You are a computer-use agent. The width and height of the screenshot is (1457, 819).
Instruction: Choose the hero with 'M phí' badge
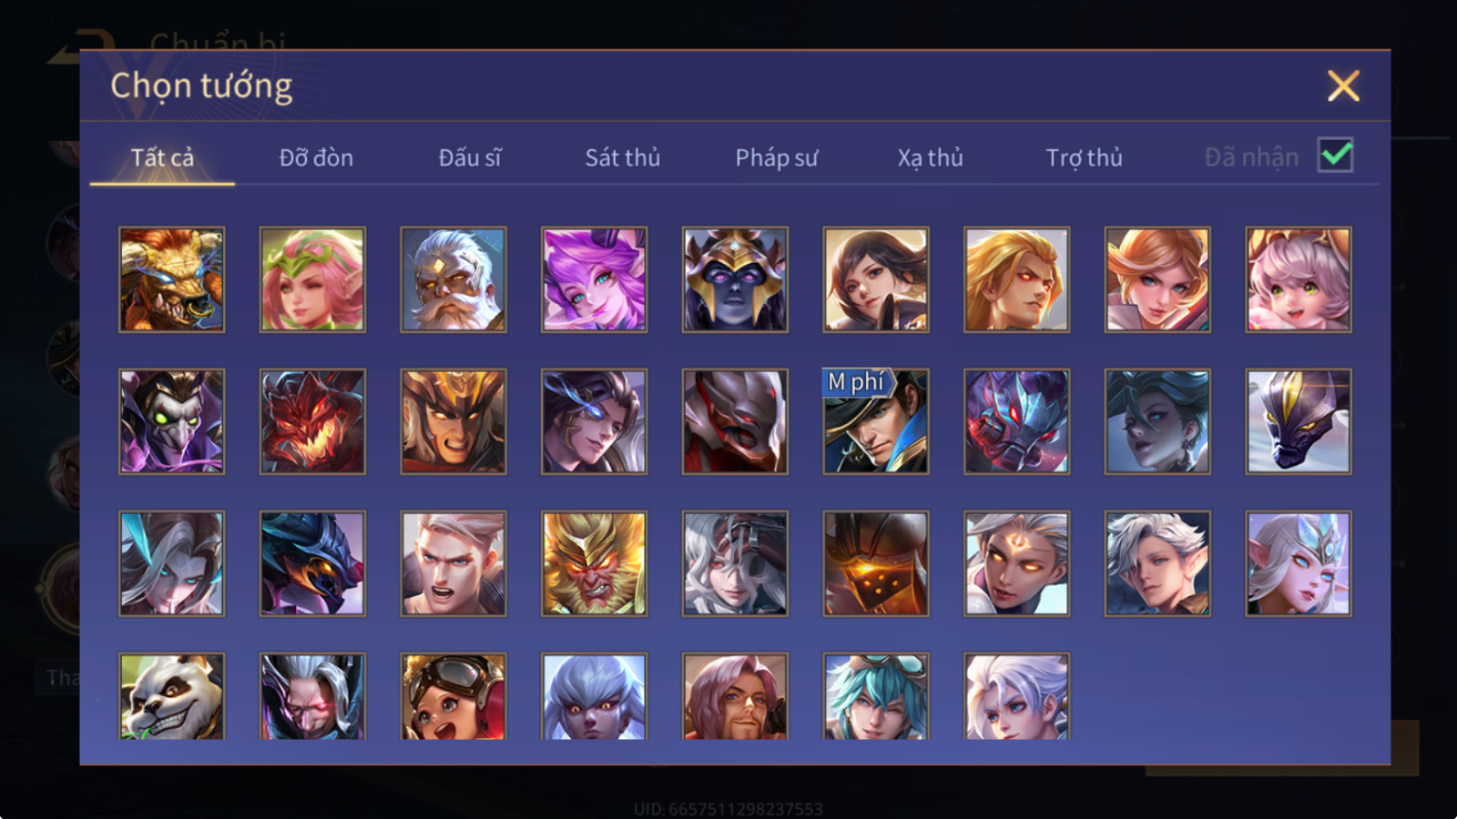[x=875, y=421]
